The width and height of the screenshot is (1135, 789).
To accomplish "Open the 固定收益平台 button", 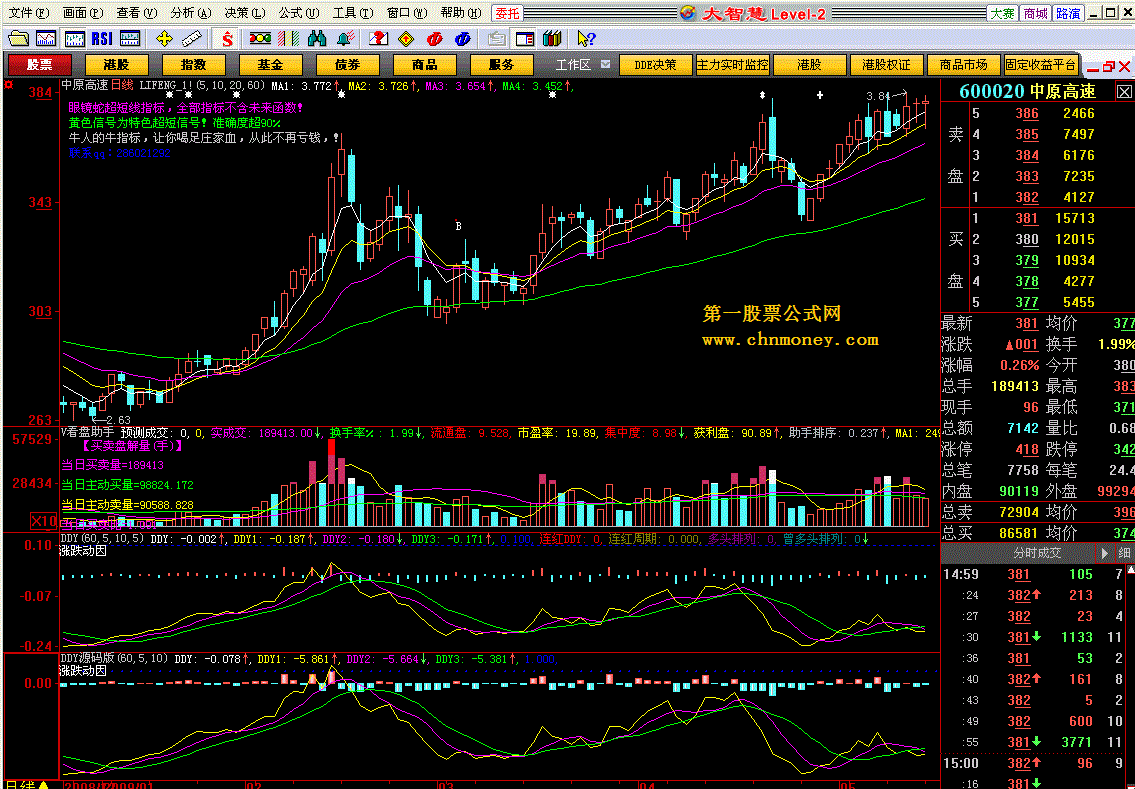I will pyautogui.click(x=1040, y=64).
